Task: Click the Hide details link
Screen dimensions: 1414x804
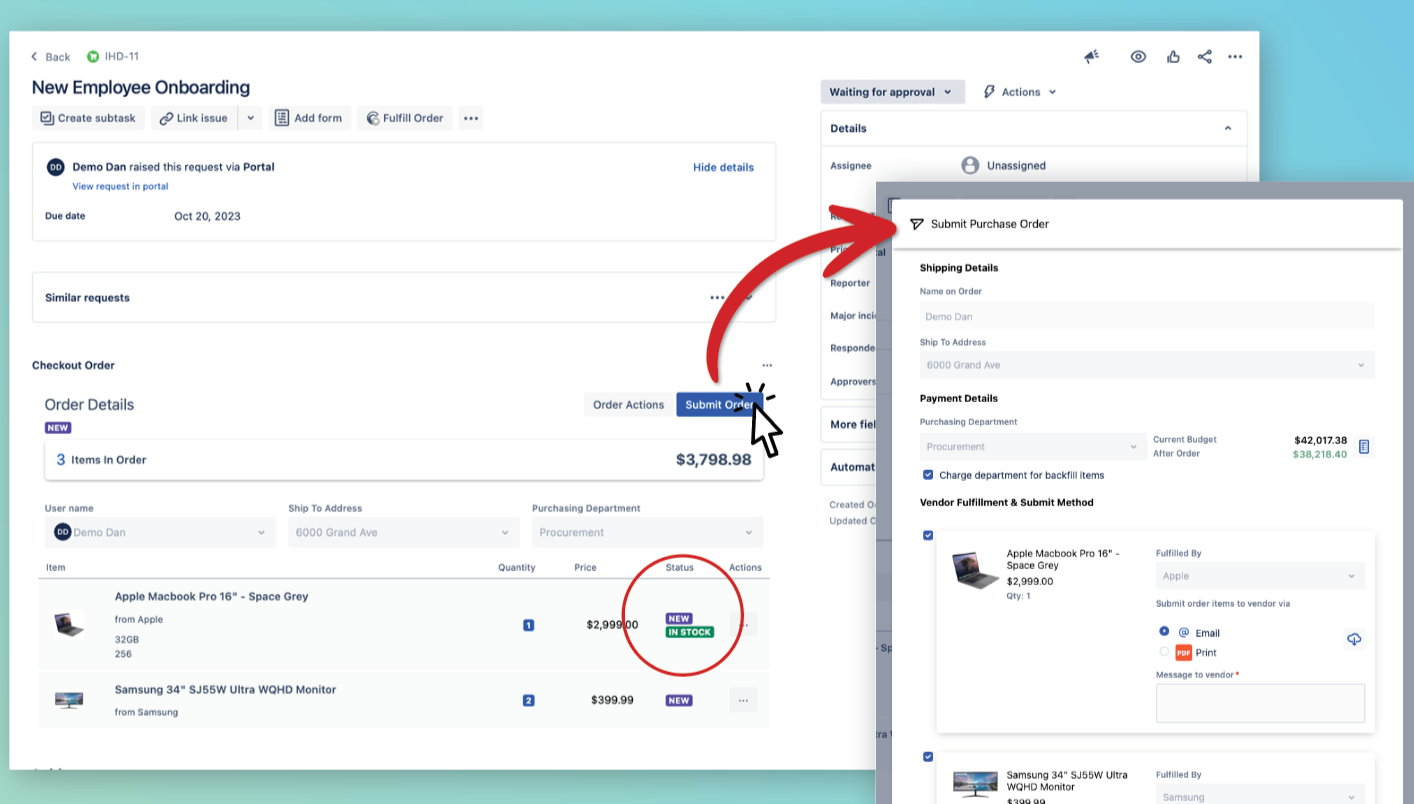Action: pyautogui.click(x=723, y=167)
